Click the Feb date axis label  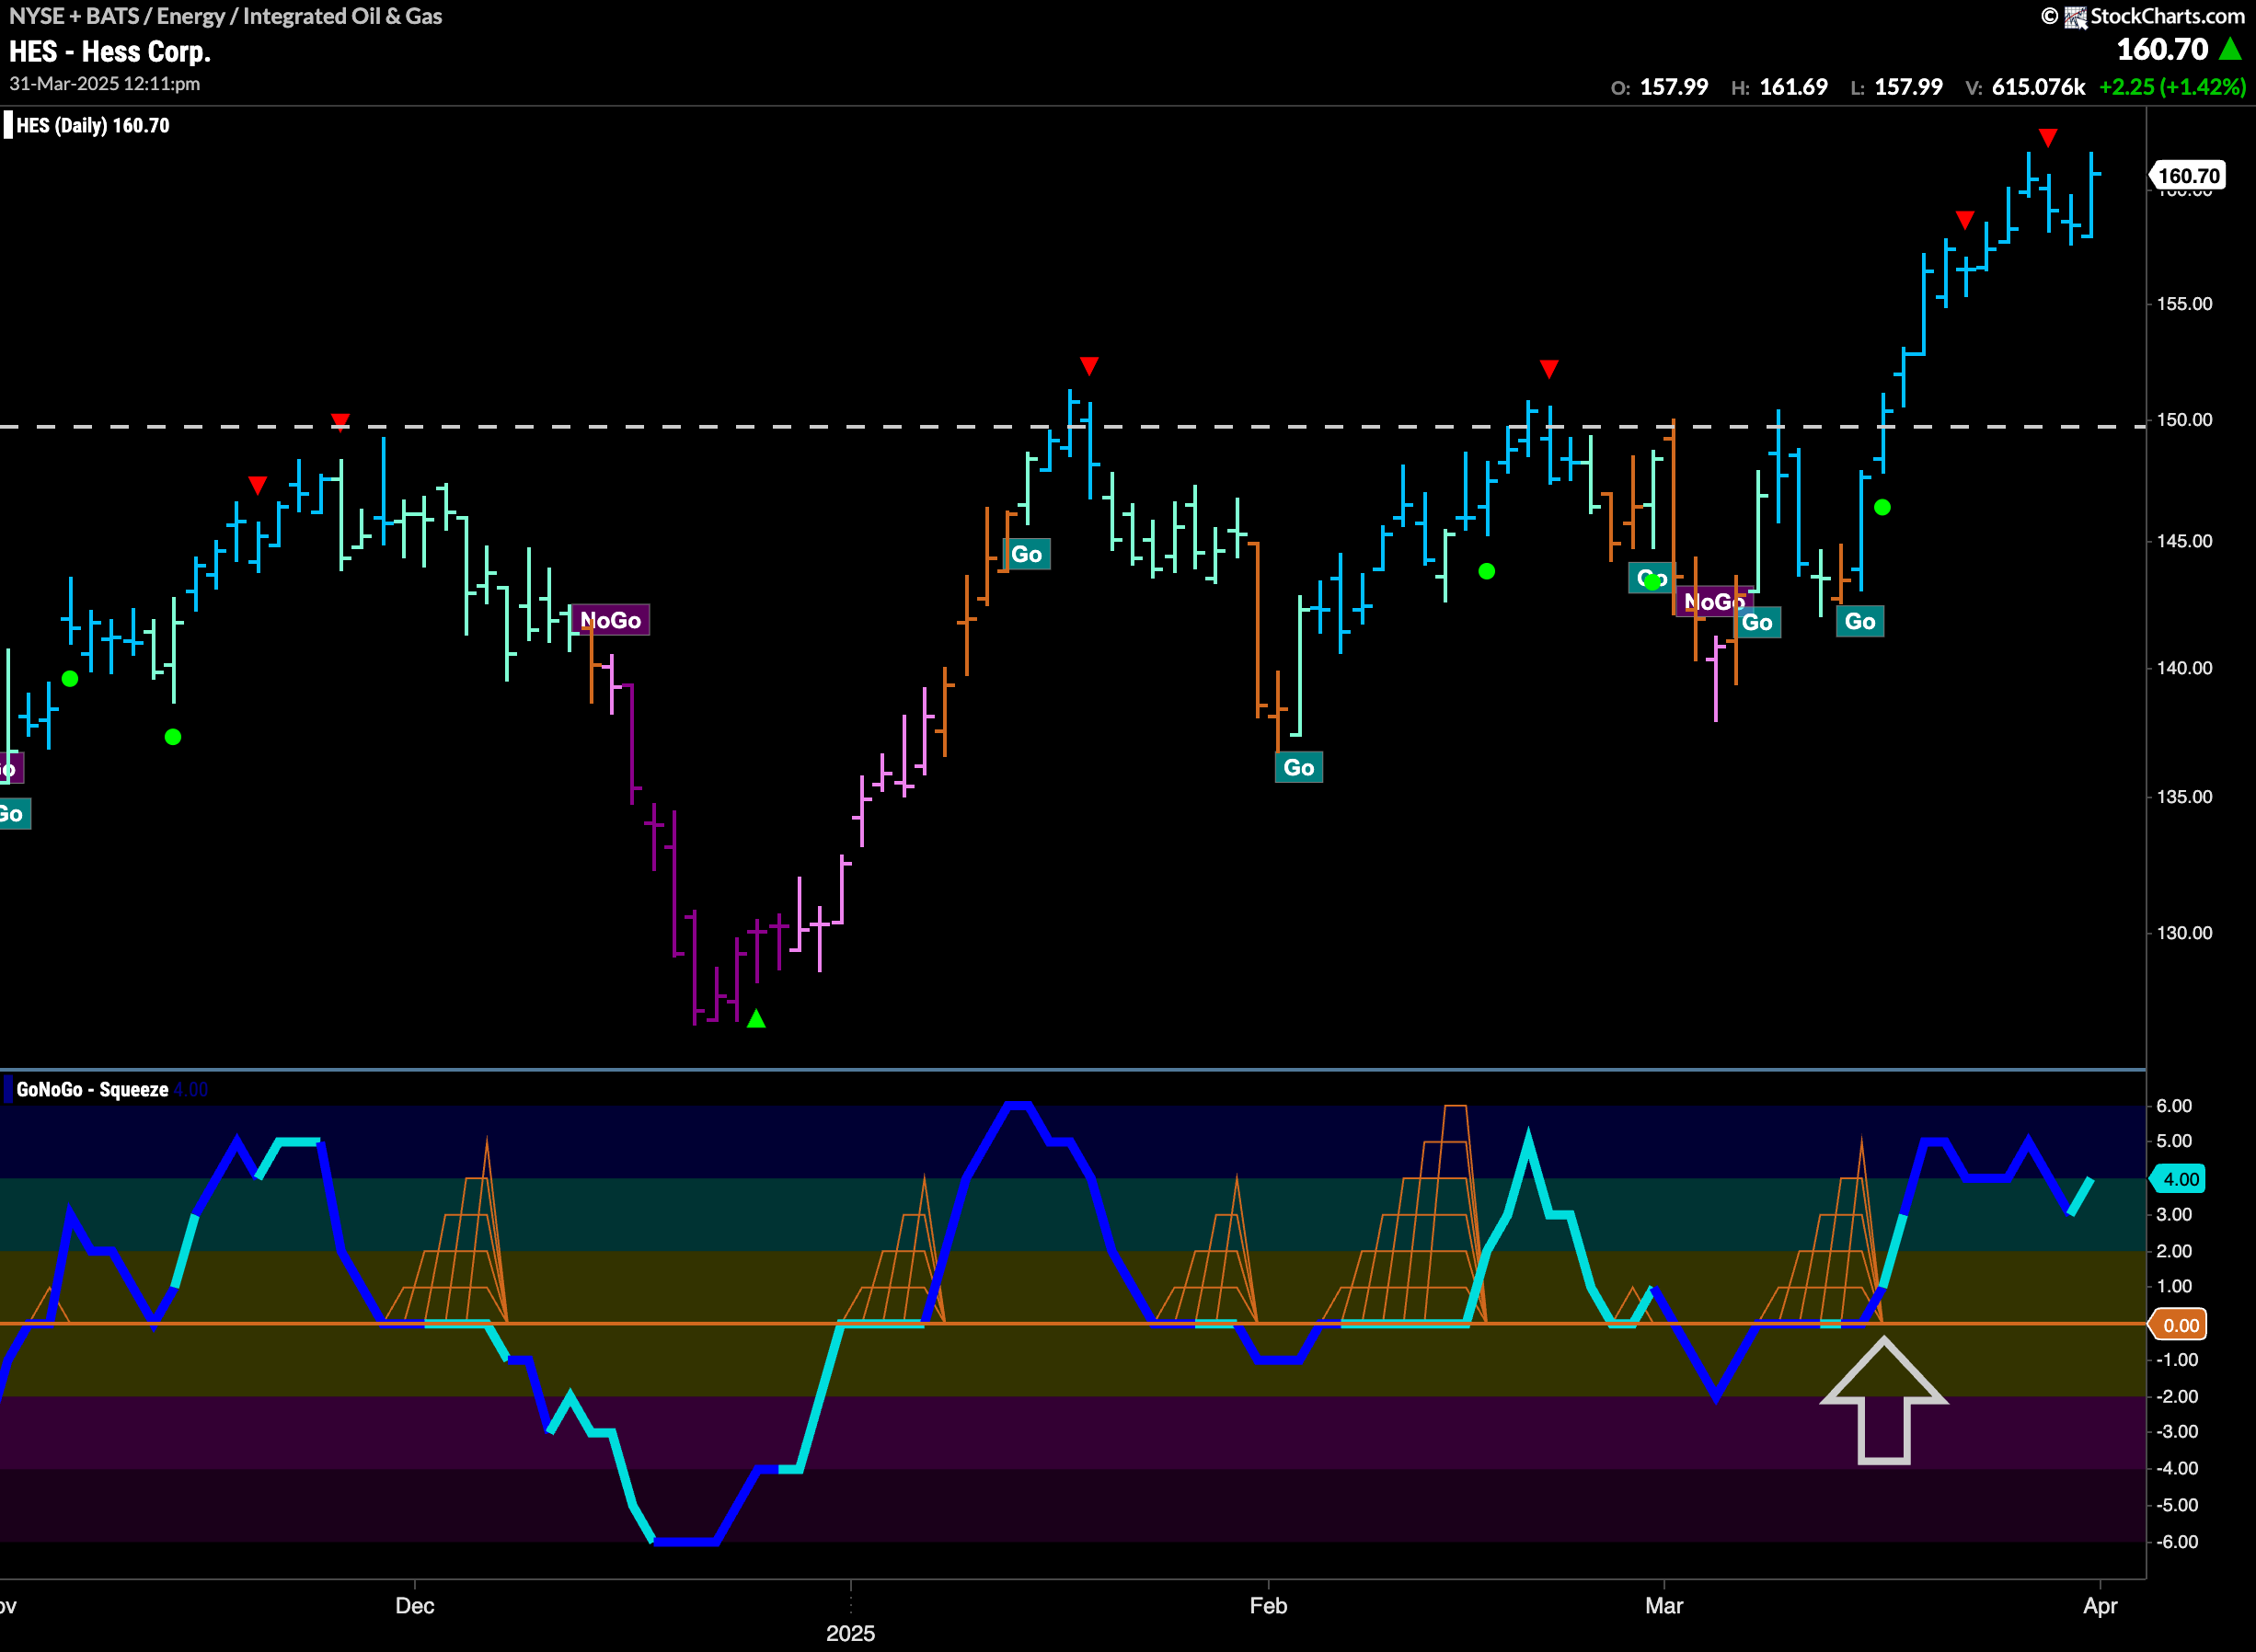1268,1606
